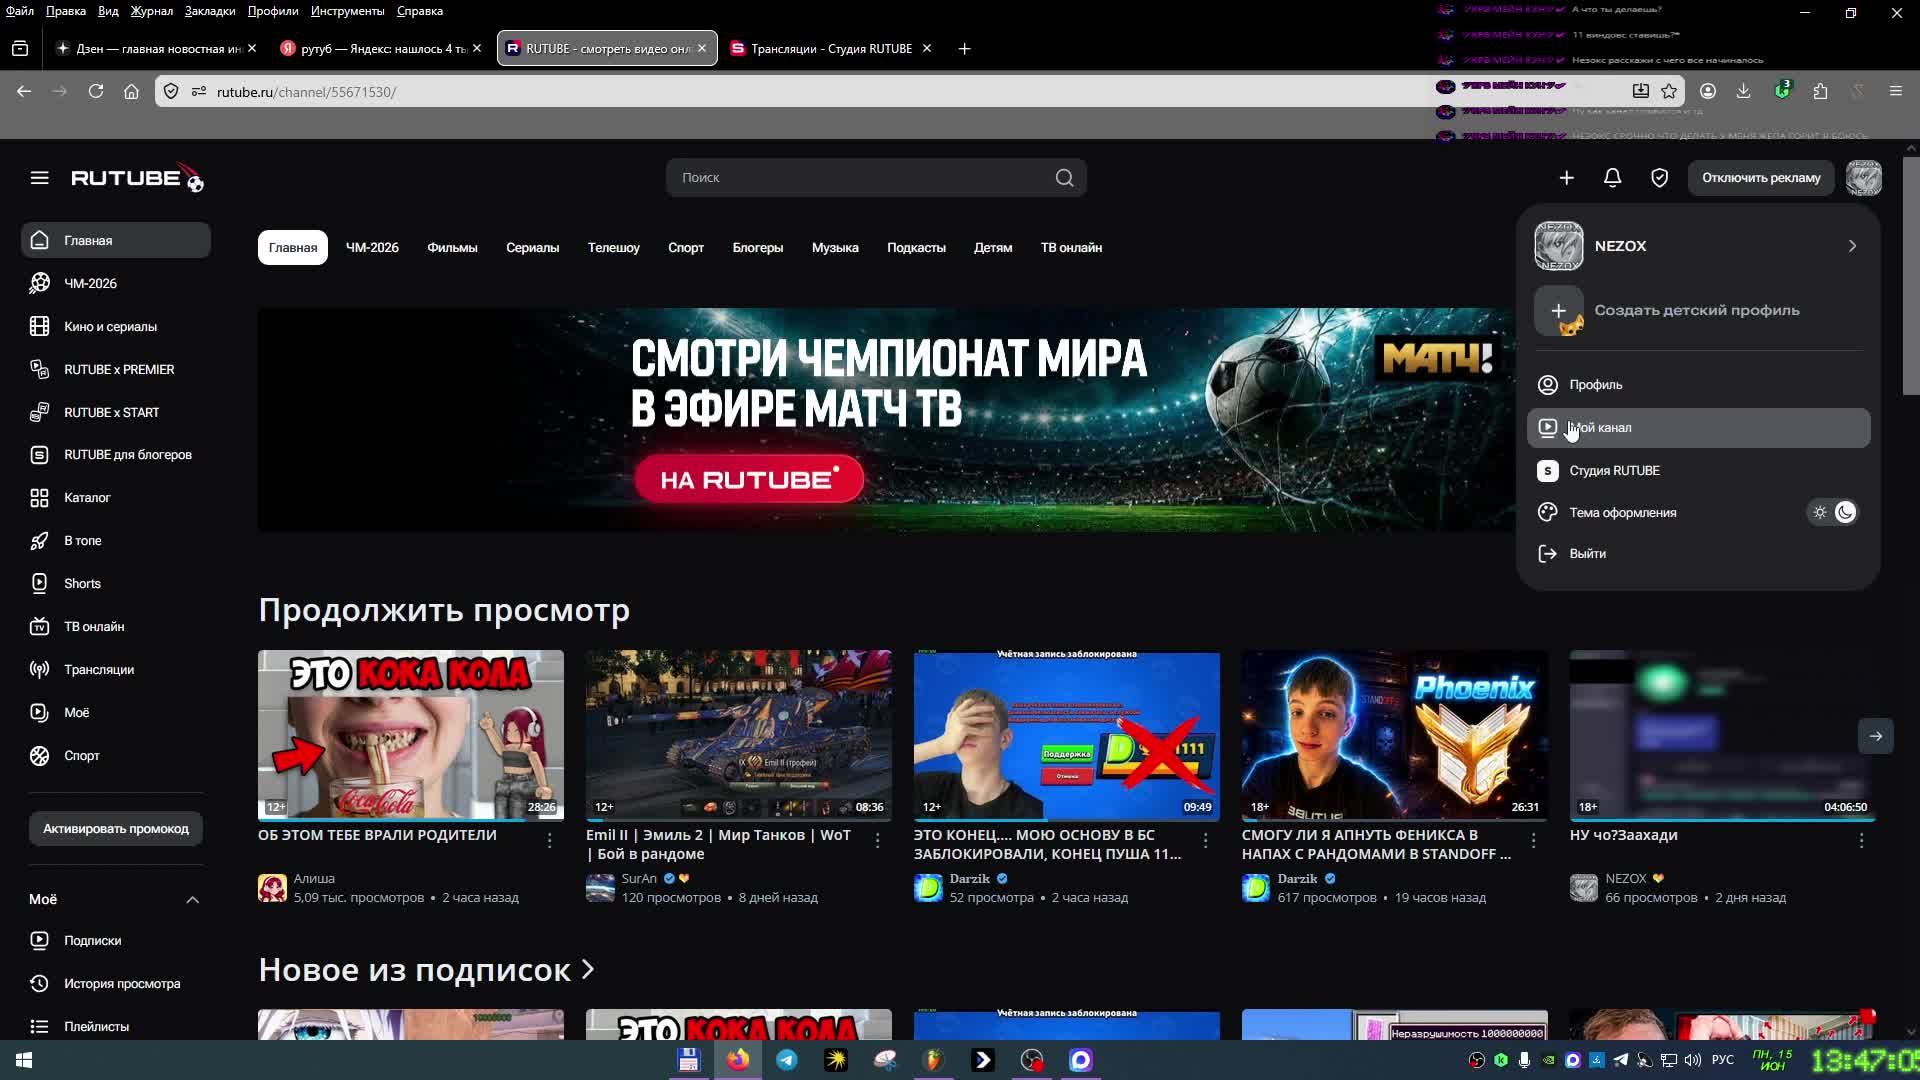Open ЧМ-2026 in the sidebar
This screenshot has width=1920, height=1080.
click(115, 284)
